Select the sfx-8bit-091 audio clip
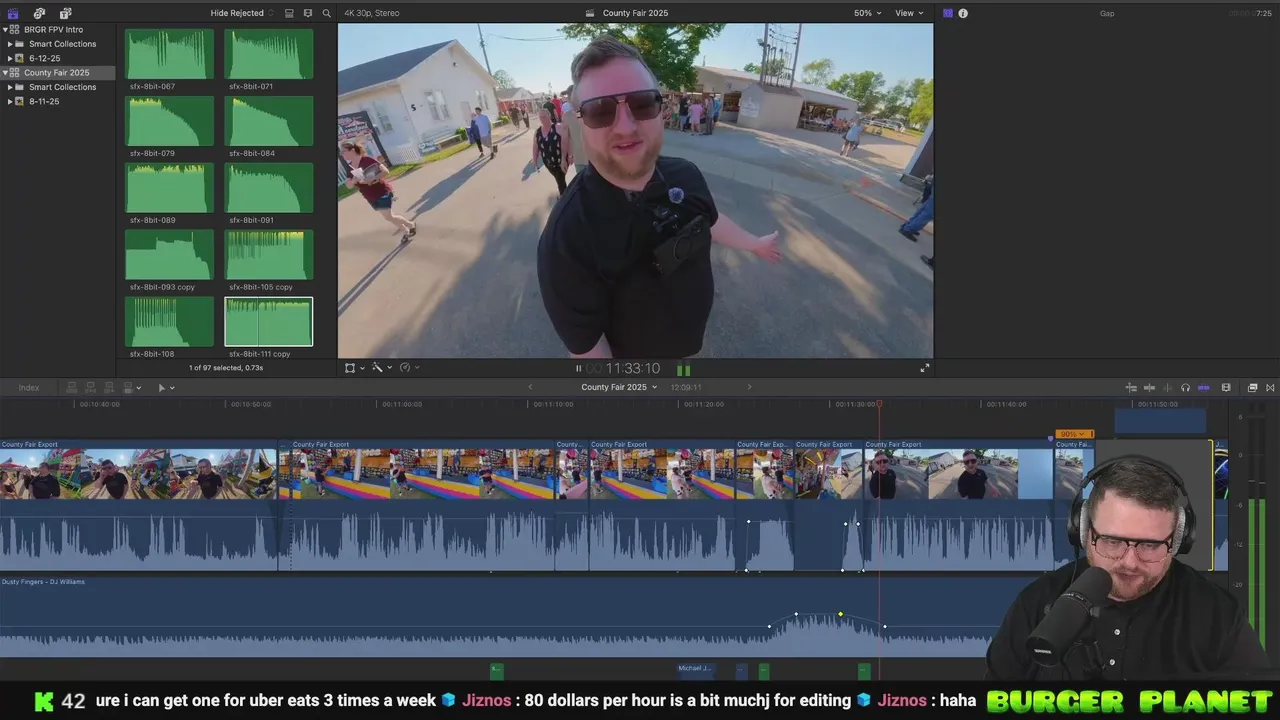 coord(268,188)
